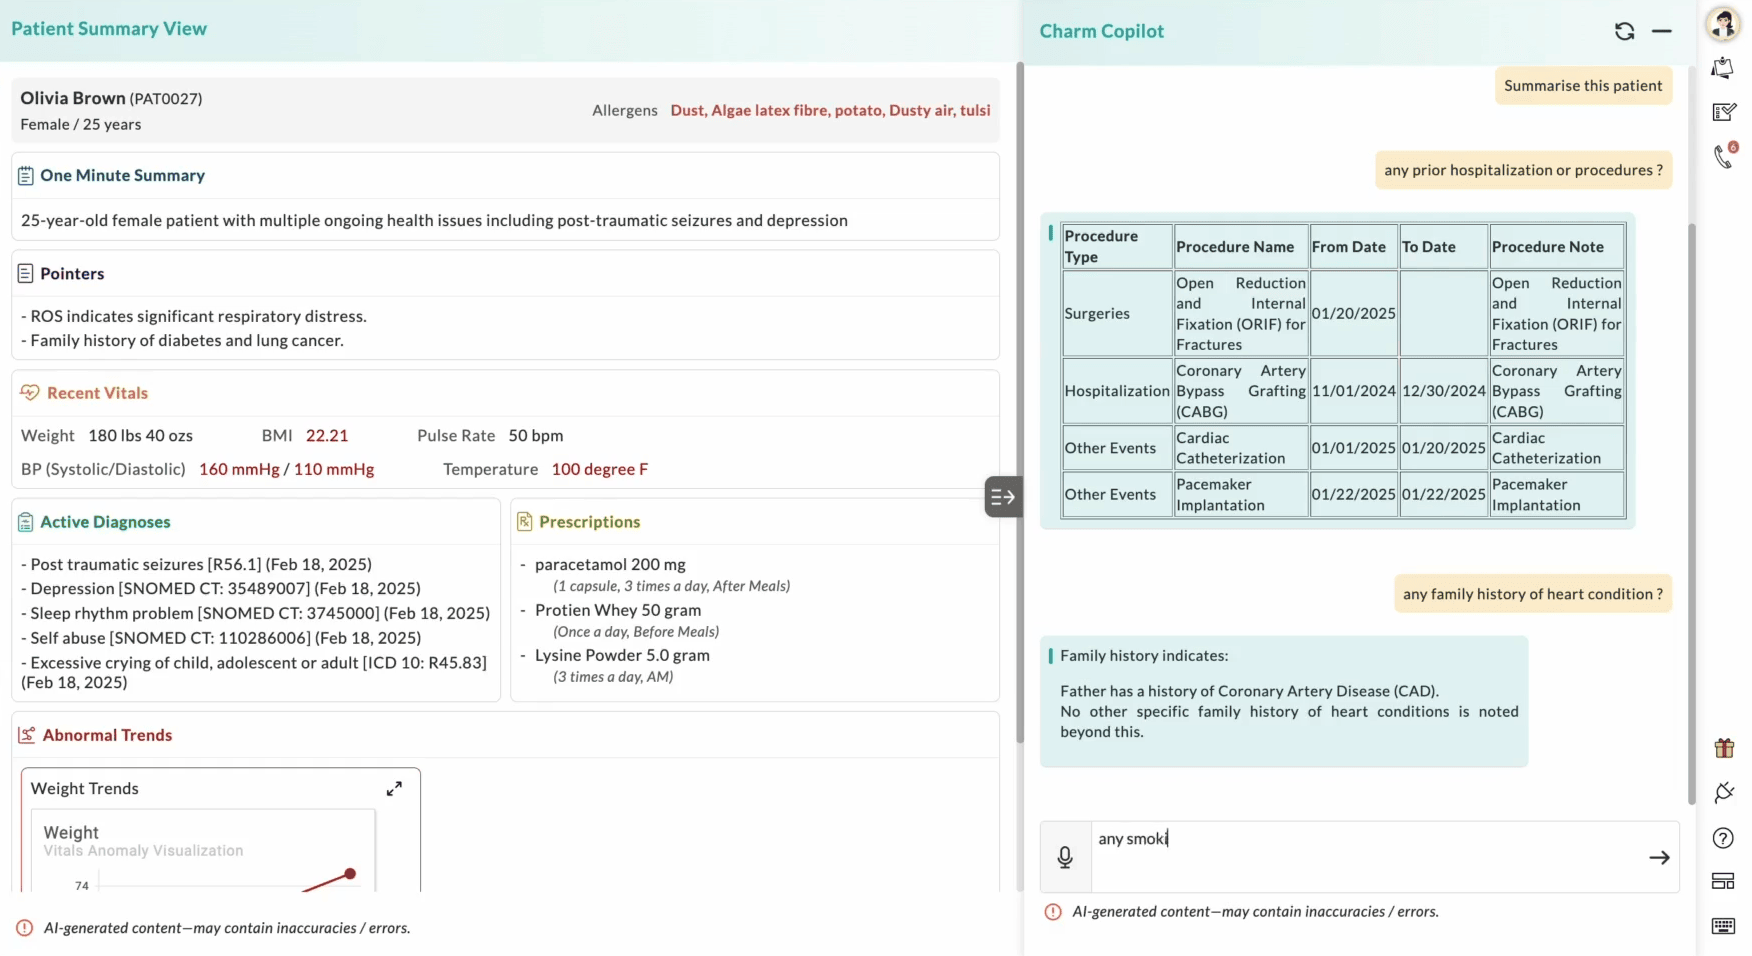Image resolution: width=1752 pixels, height=956 pixels.
Task: Select the 'any family history of heart condition ?' message
Action: click(1532, 594)
